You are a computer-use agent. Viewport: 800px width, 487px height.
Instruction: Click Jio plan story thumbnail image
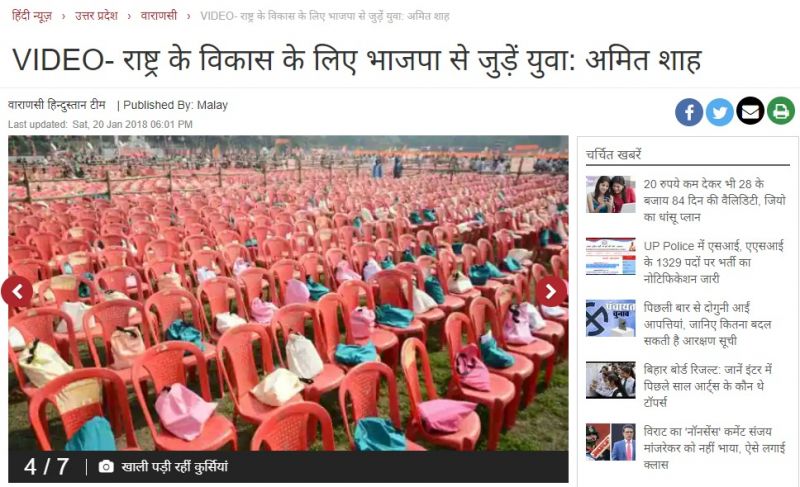tap(611, 194)
